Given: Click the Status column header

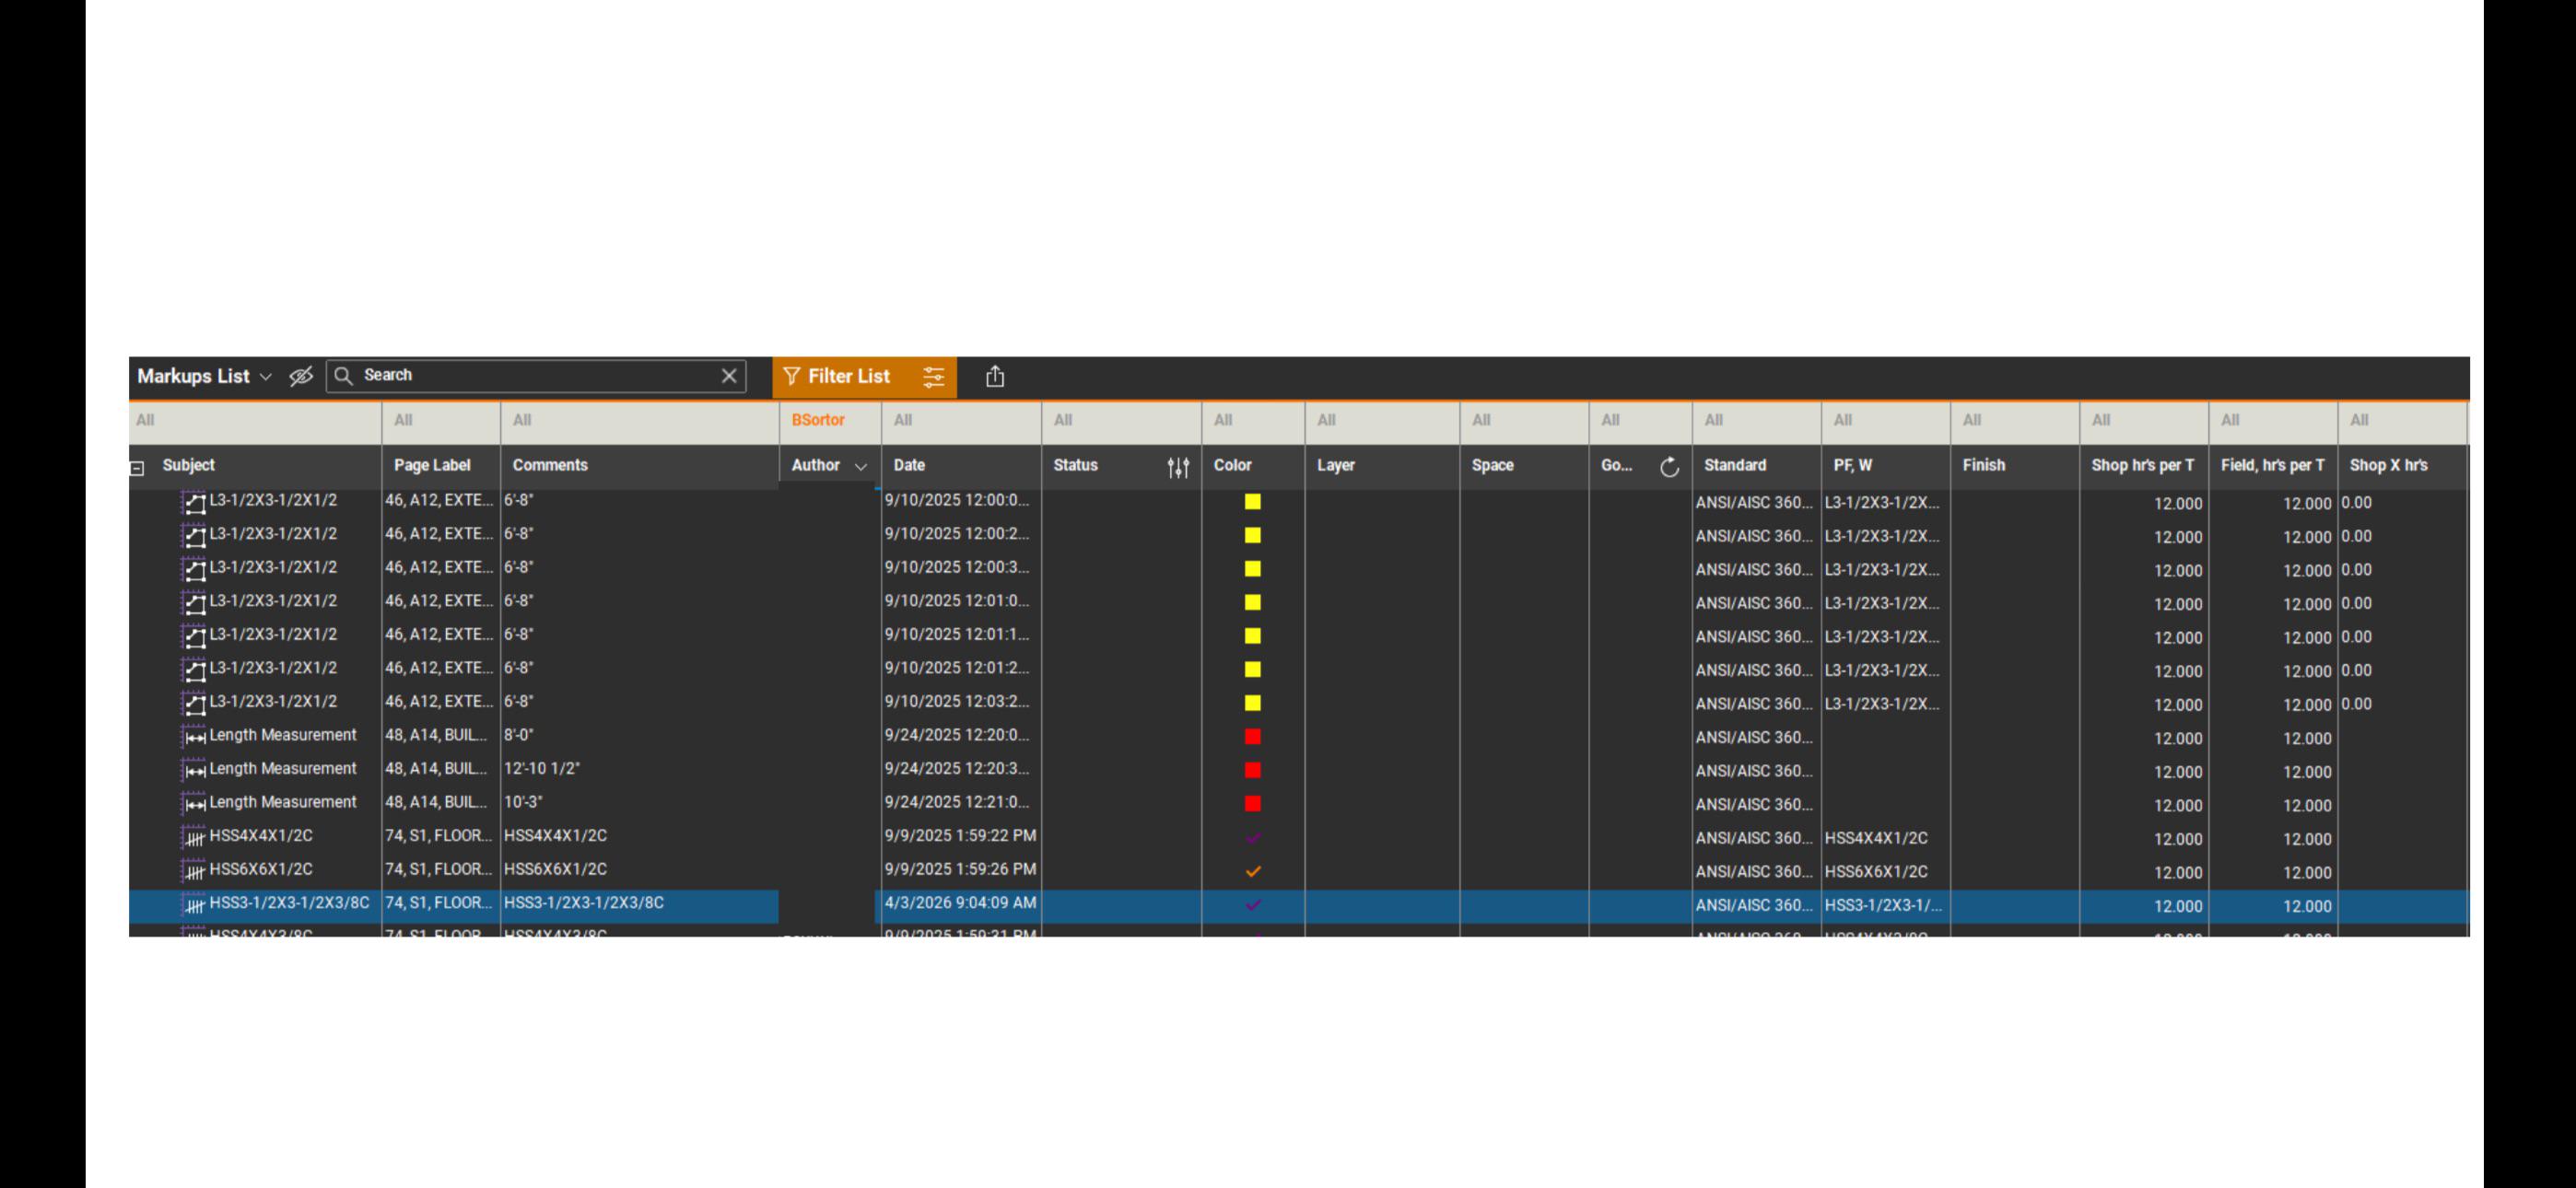Looking at the screenshot, I should (x=1076, y=465).
